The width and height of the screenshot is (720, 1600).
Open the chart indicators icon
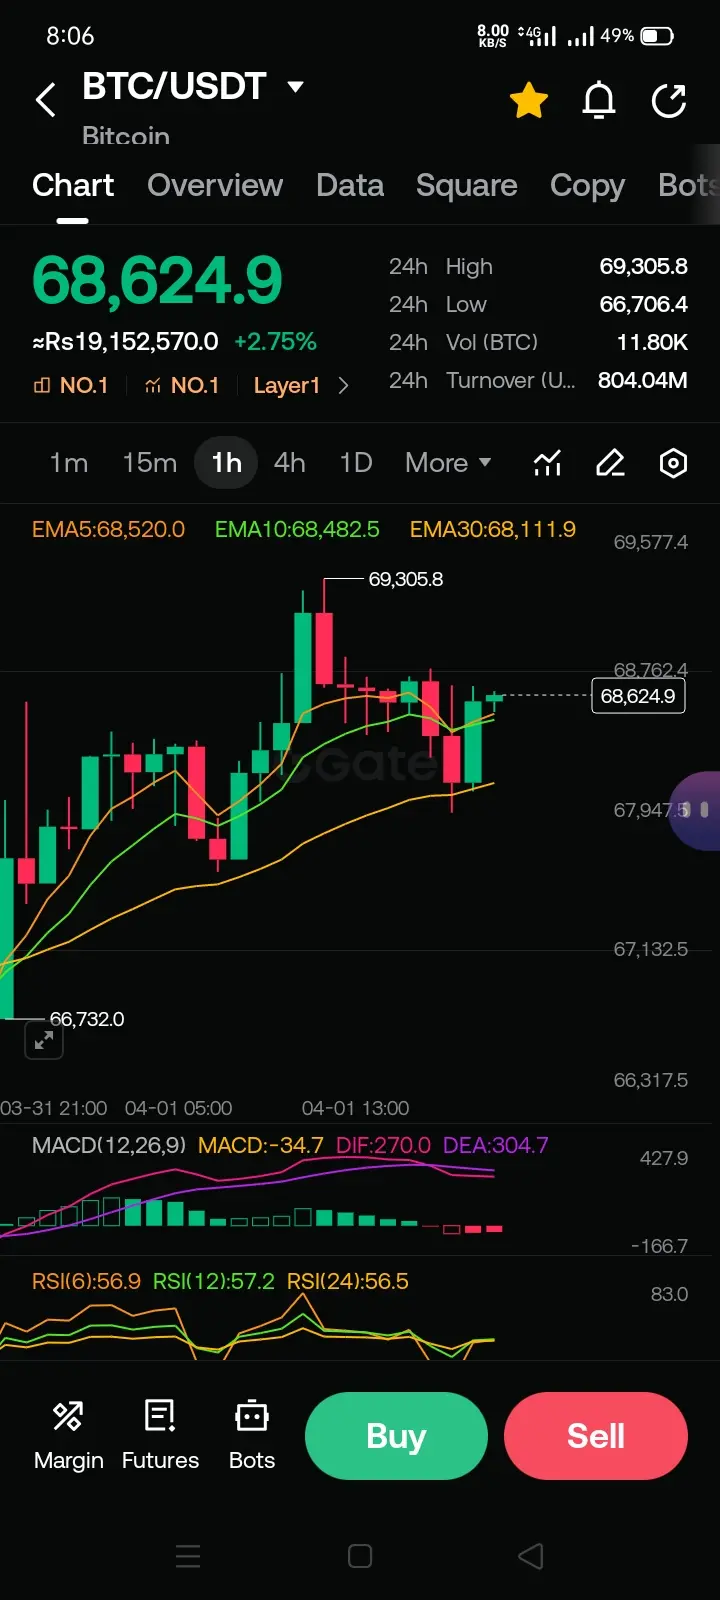[x=547, y=463]
